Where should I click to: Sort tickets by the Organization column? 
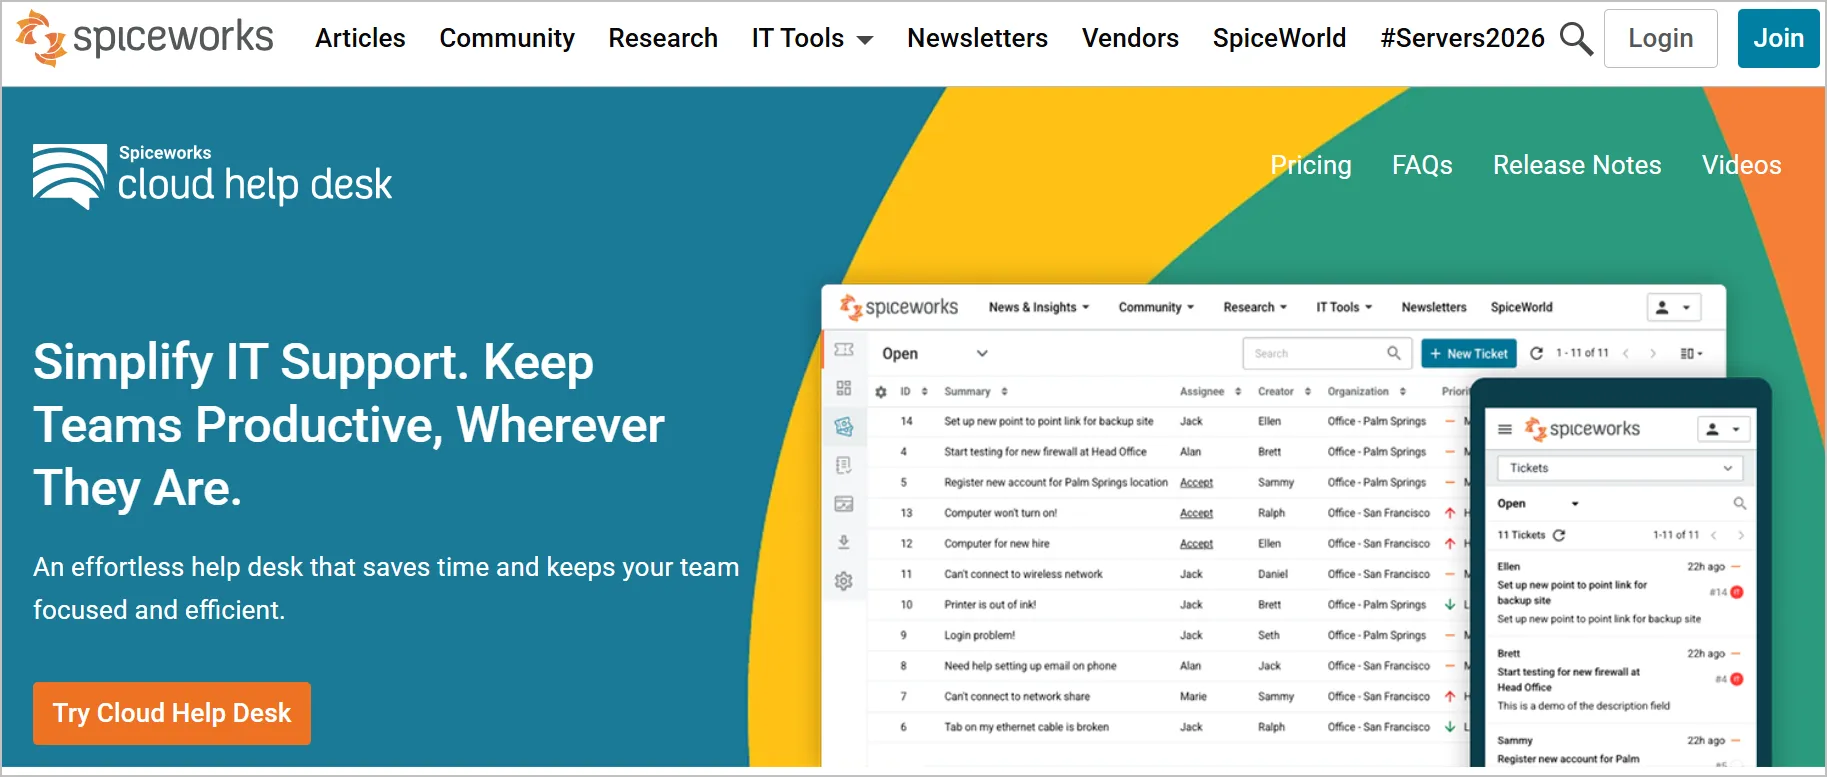pos(1367,392)
